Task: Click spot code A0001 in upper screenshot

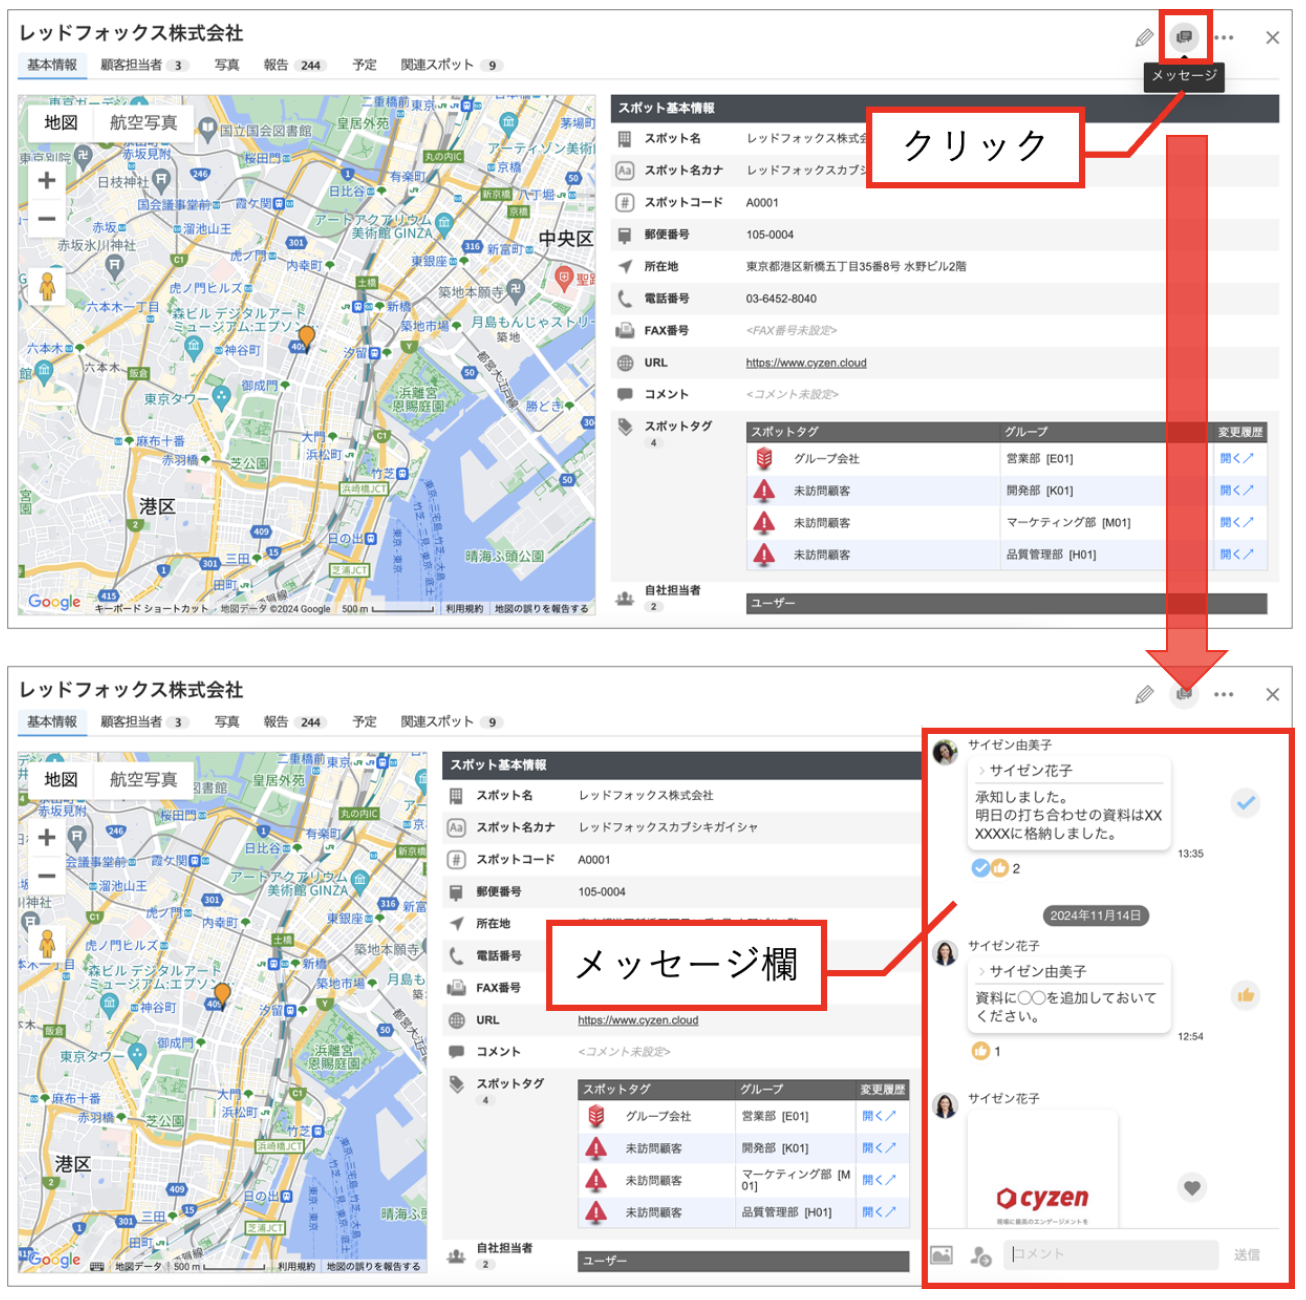Action: [x=762, y=202]
